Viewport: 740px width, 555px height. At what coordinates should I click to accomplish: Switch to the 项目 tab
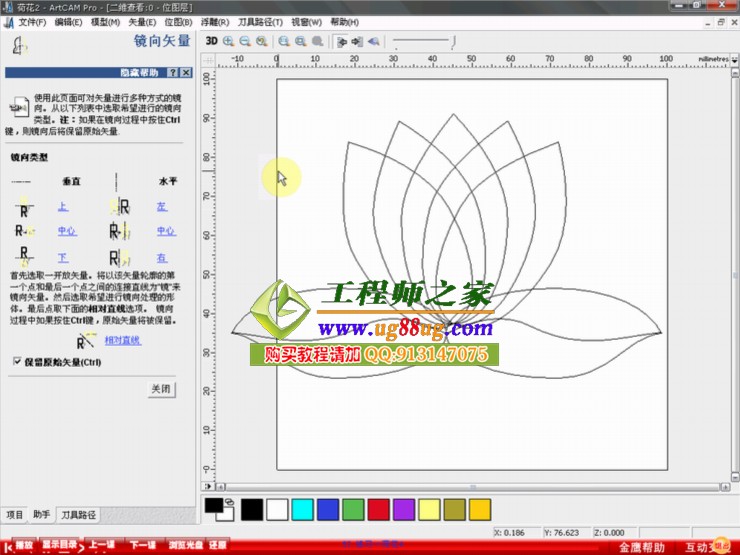tap(14, 515)
